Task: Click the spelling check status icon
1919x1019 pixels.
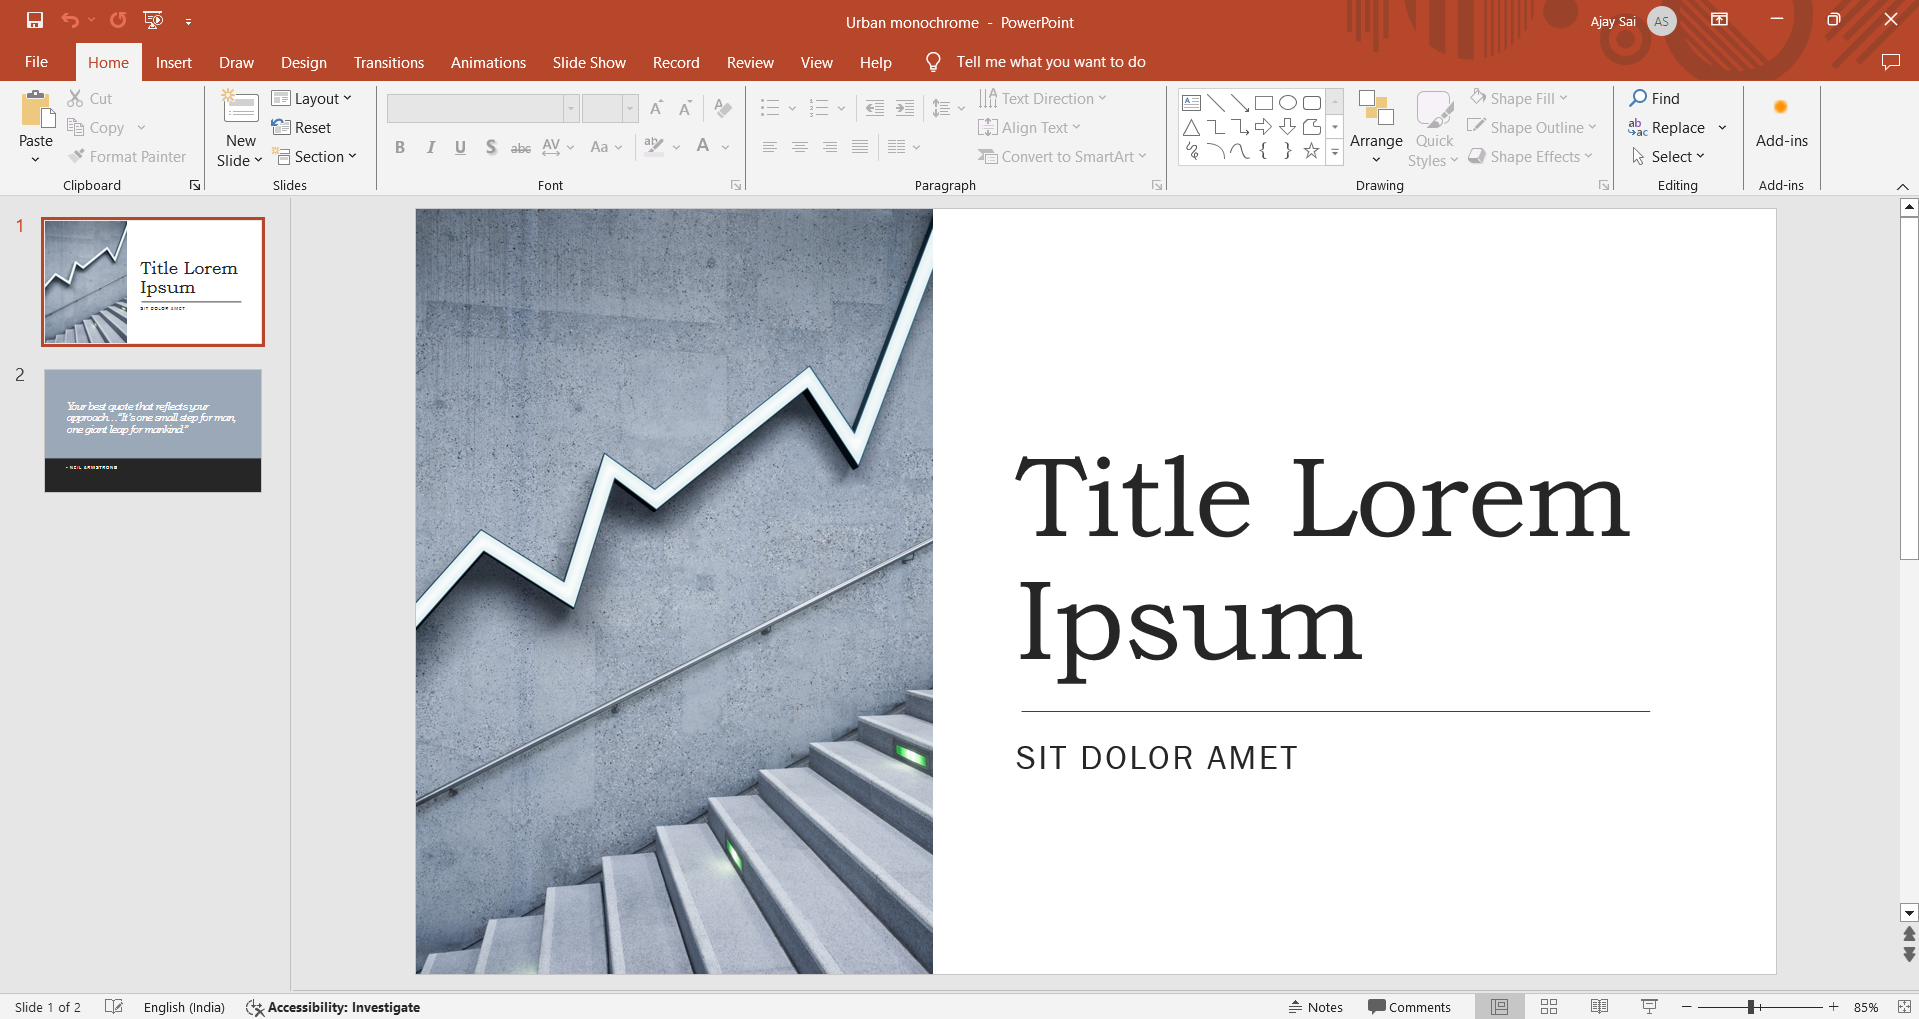Action: coord(114,1007)
